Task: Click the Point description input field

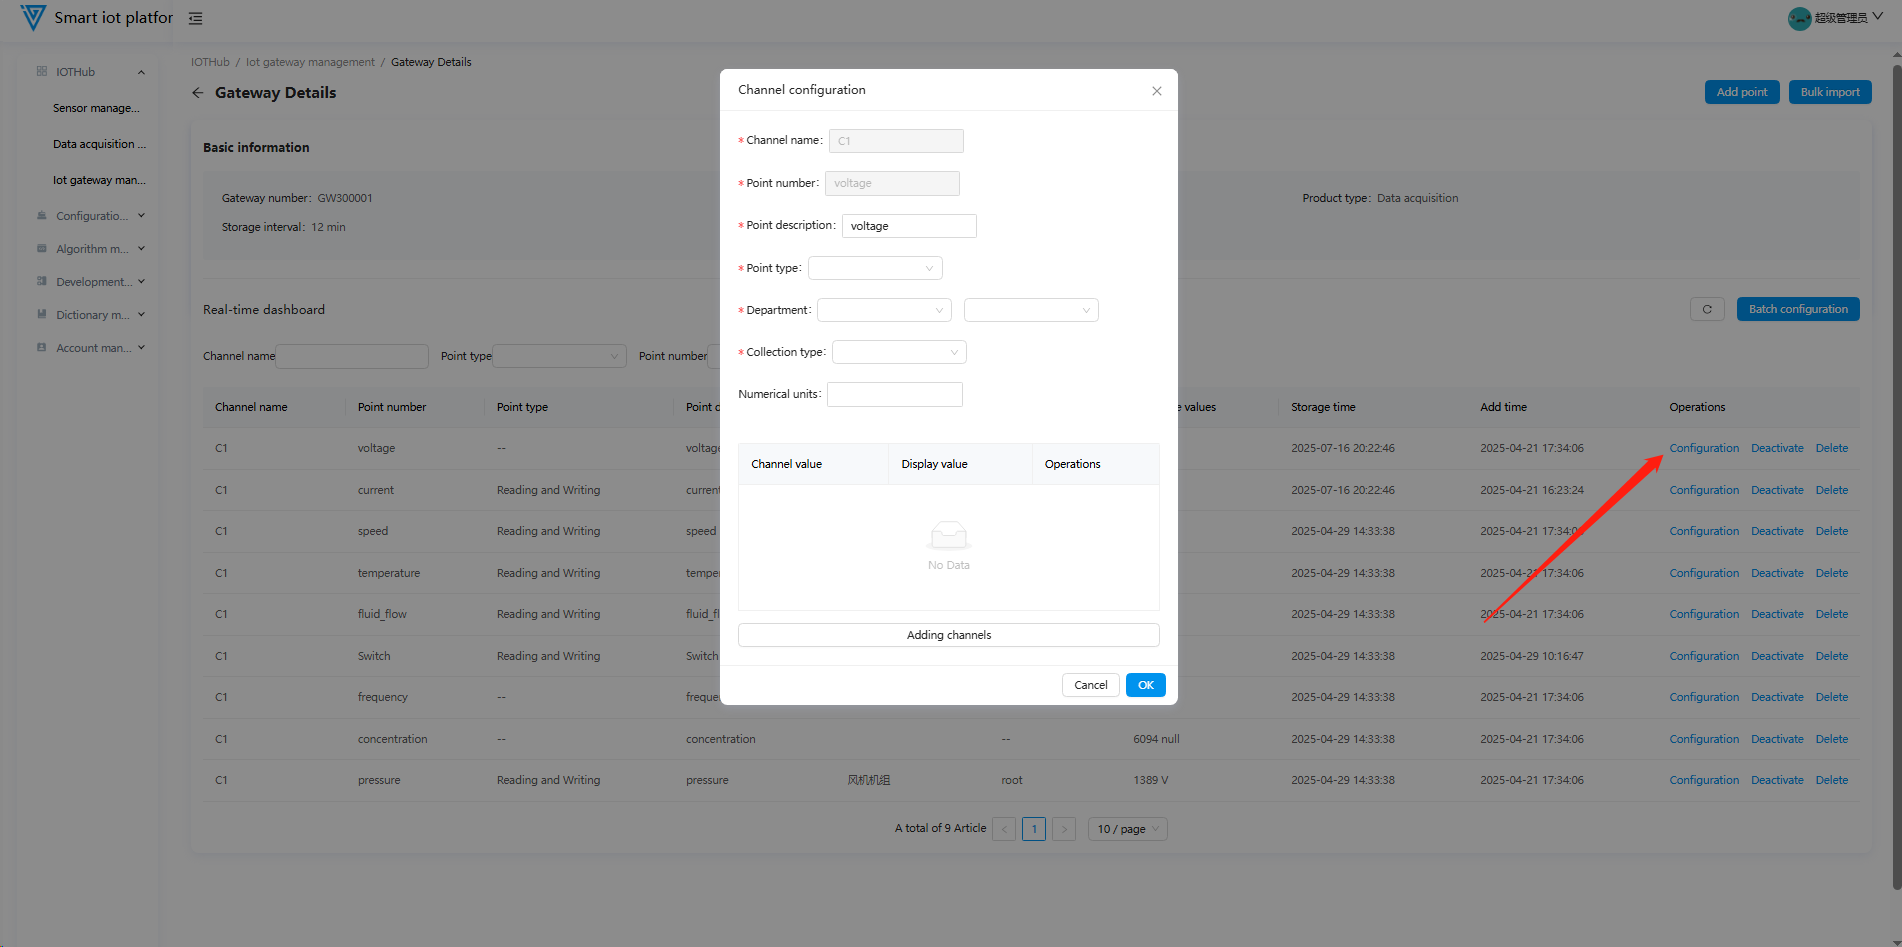Action: pos(909,226)
